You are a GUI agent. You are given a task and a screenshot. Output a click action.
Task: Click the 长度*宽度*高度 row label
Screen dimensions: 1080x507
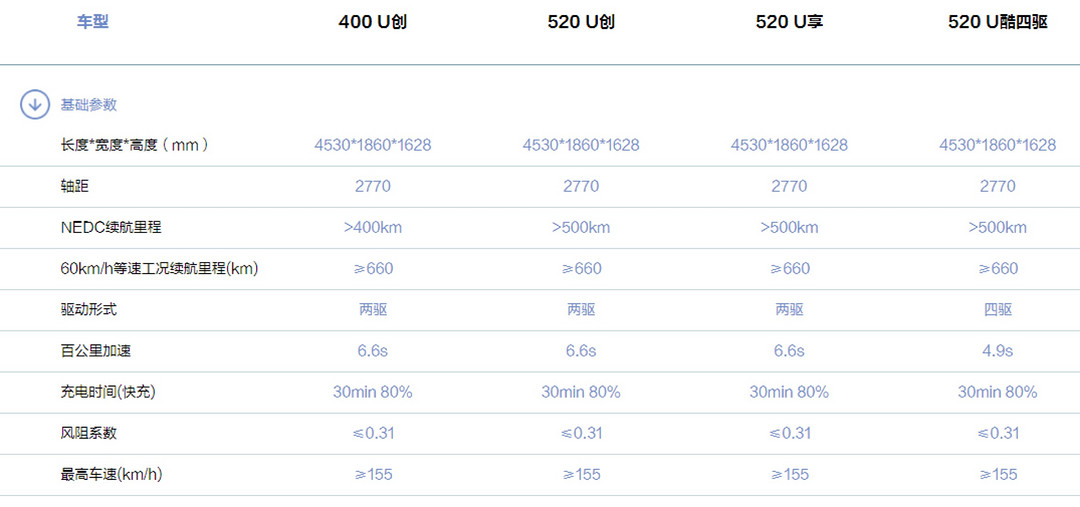pyautogui.click(x=134, y=145)
